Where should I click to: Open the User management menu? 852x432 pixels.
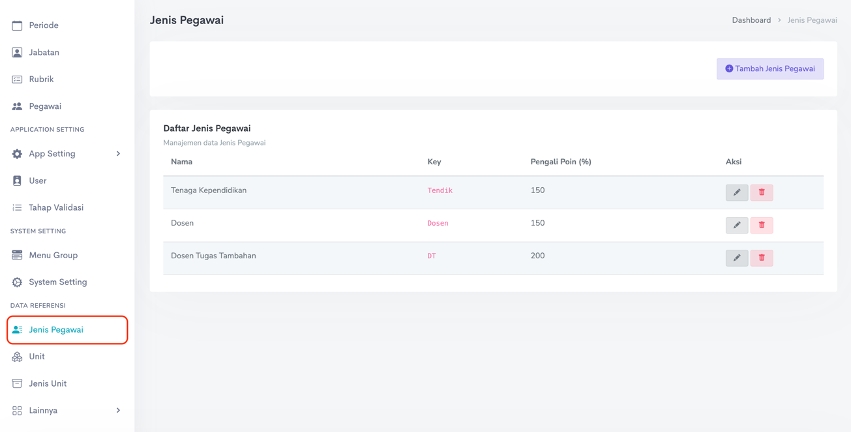pos(37,181)
